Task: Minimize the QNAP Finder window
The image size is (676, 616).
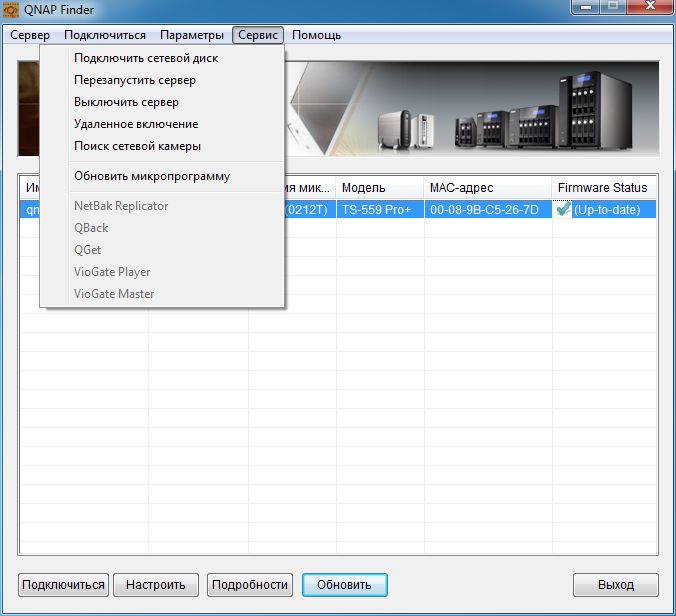Action: tap(586, 7)
